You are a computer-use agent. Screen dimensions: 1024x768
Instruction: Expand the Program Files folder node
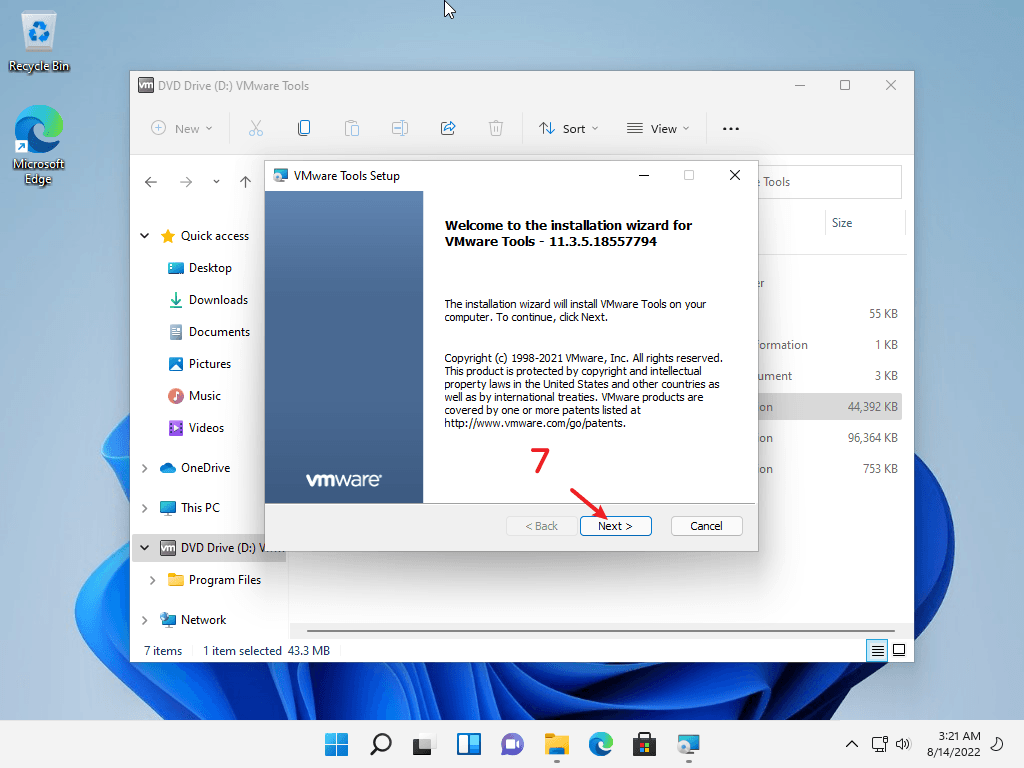152,580
